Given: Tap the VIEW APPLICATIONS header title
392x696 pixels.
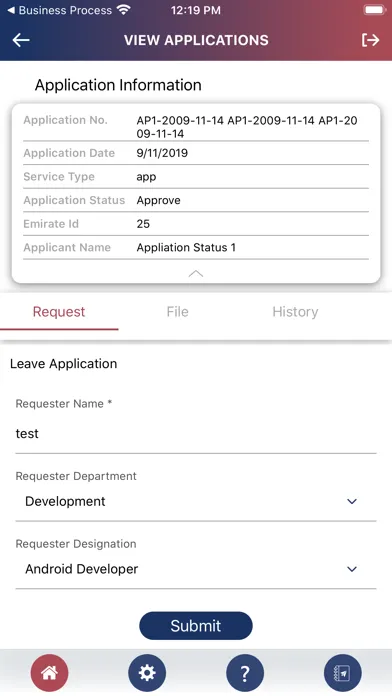Looking at the screenshot, I should 196,40.
